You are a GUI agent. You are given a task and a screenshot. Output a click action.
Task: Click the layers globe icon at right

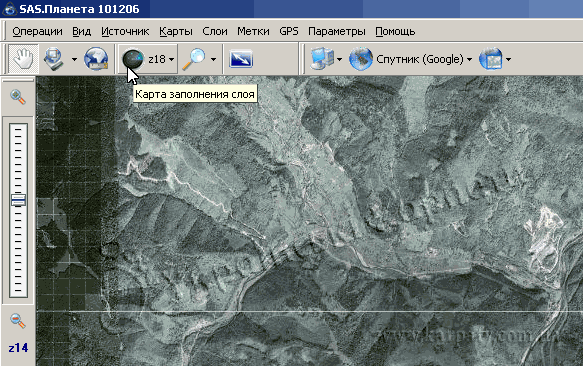[490, 58]
